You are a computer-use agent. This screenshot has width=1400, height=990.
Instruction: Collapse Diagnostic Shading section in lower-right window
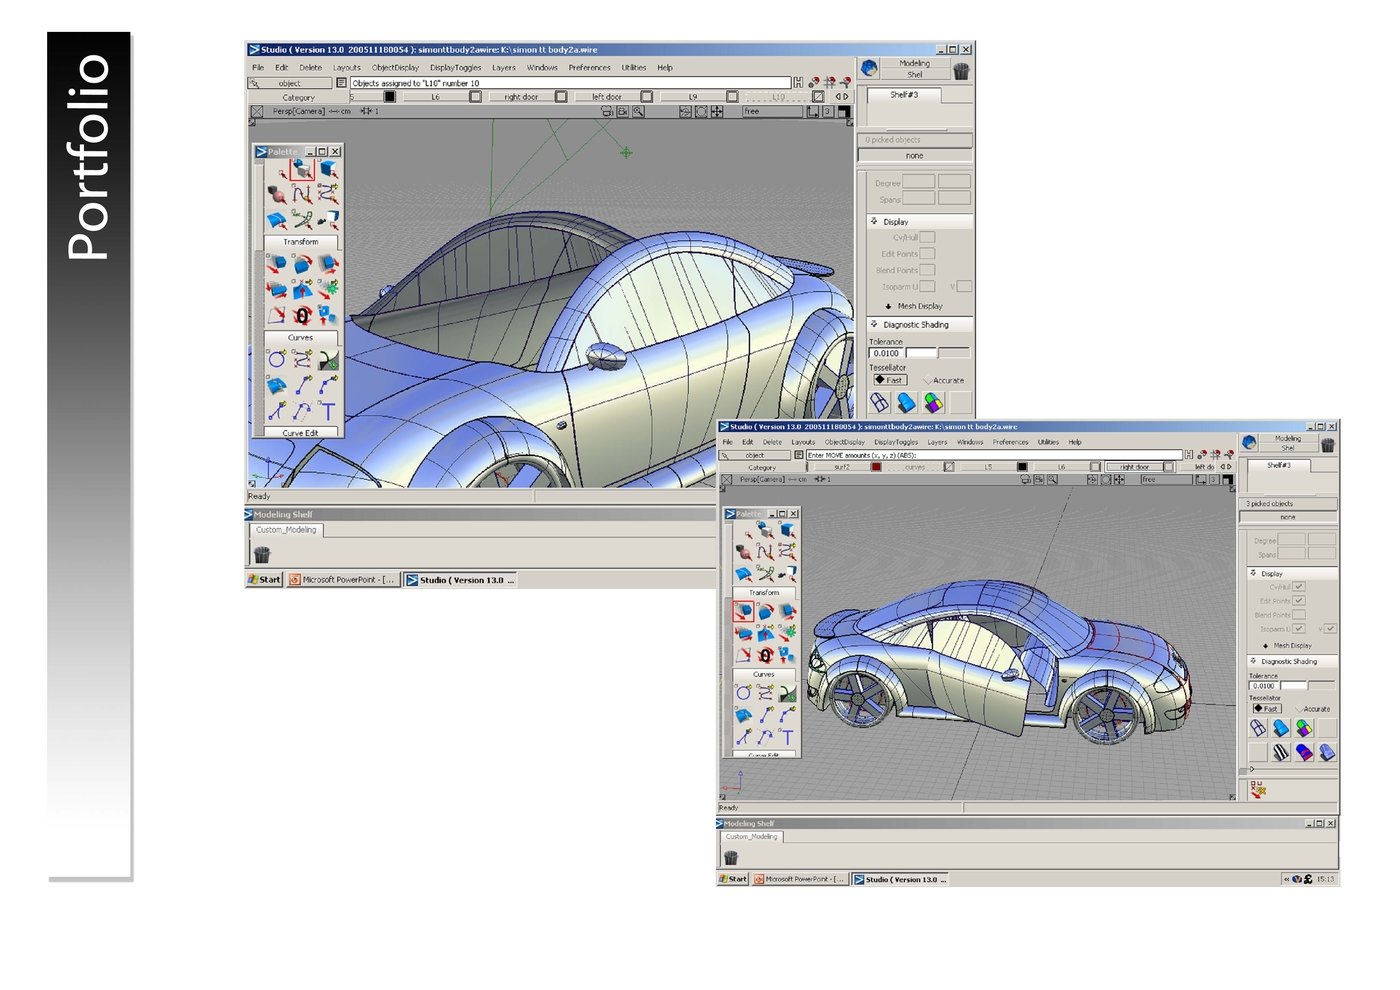point(1253,661)
